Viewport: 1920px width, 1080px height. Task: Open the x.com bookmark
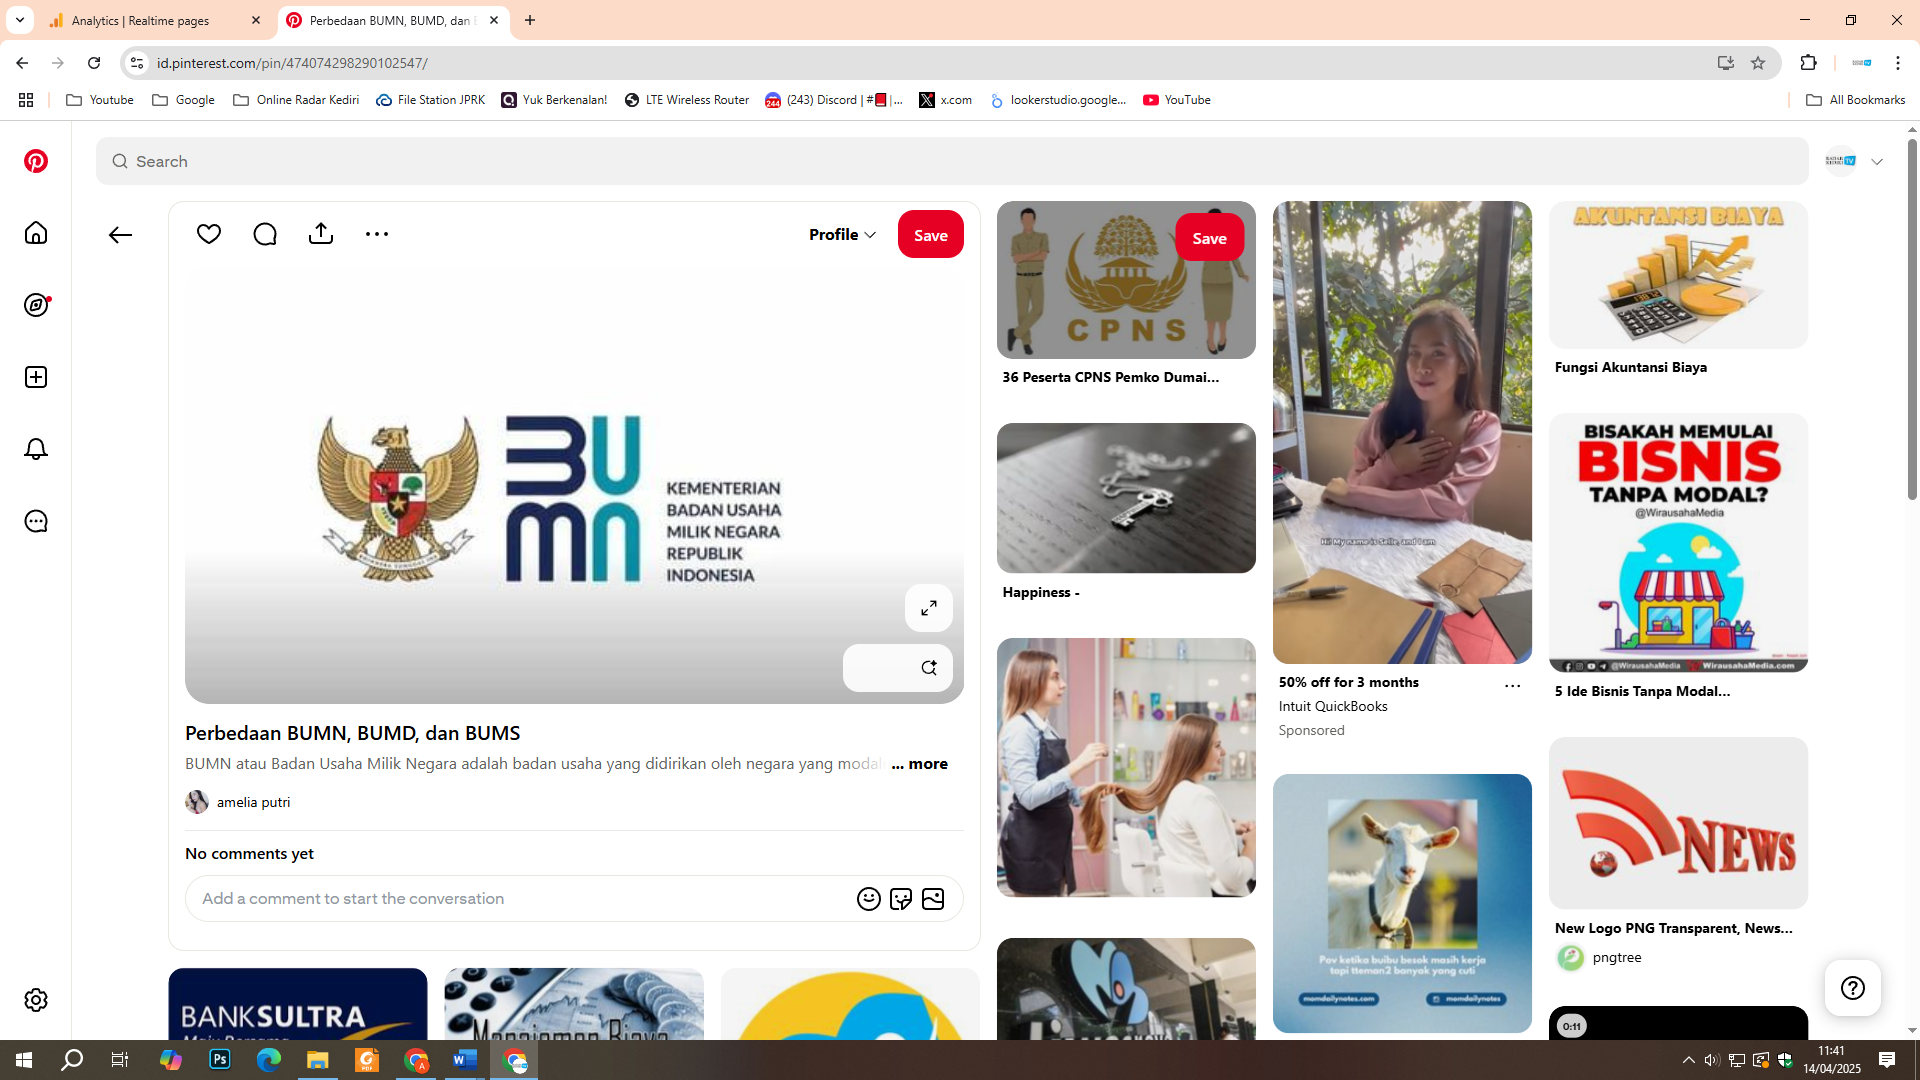click(946, 100)
